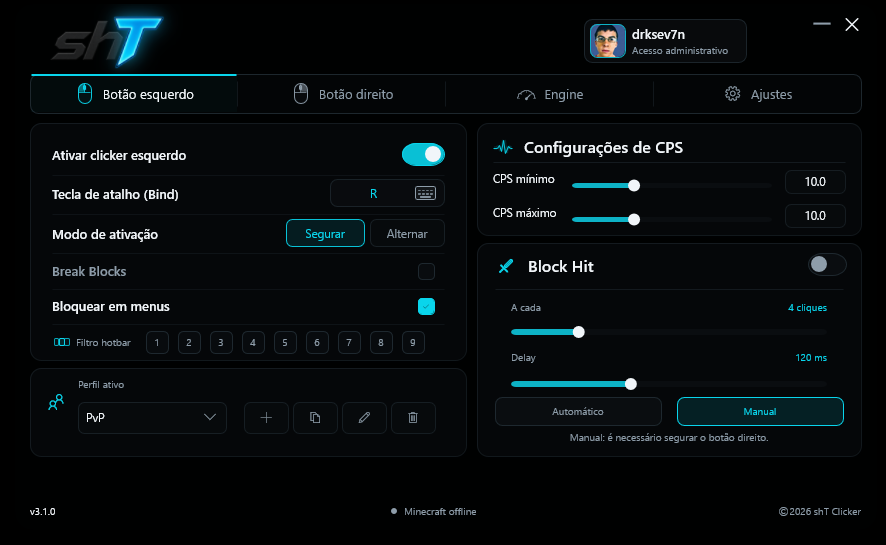Screen dimensions: 886x545
Task: Toggle hotbar slot 8 filter
Action: tap(381, 342)
